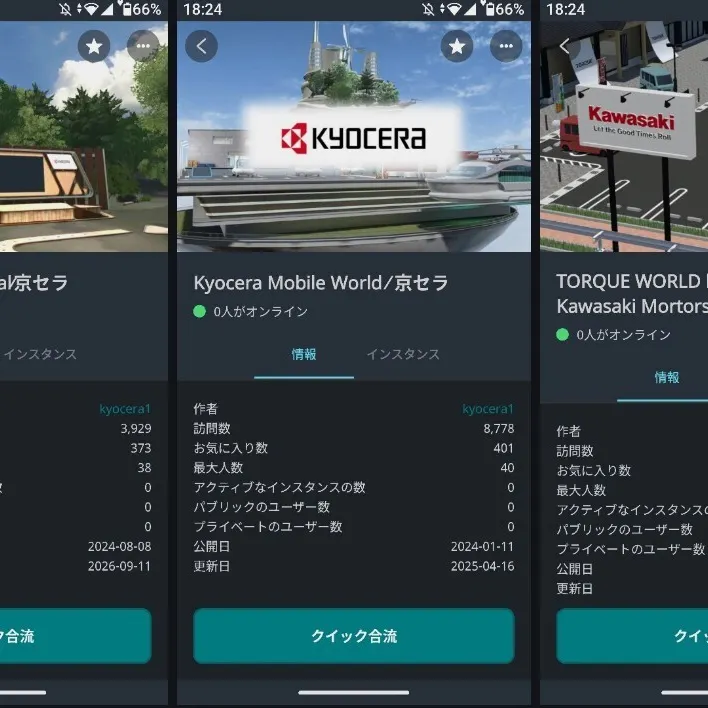This screenshot has height=708, width=708.
Task: Tap the middle screen's bottom navigation handle
Action: (354, 692)
